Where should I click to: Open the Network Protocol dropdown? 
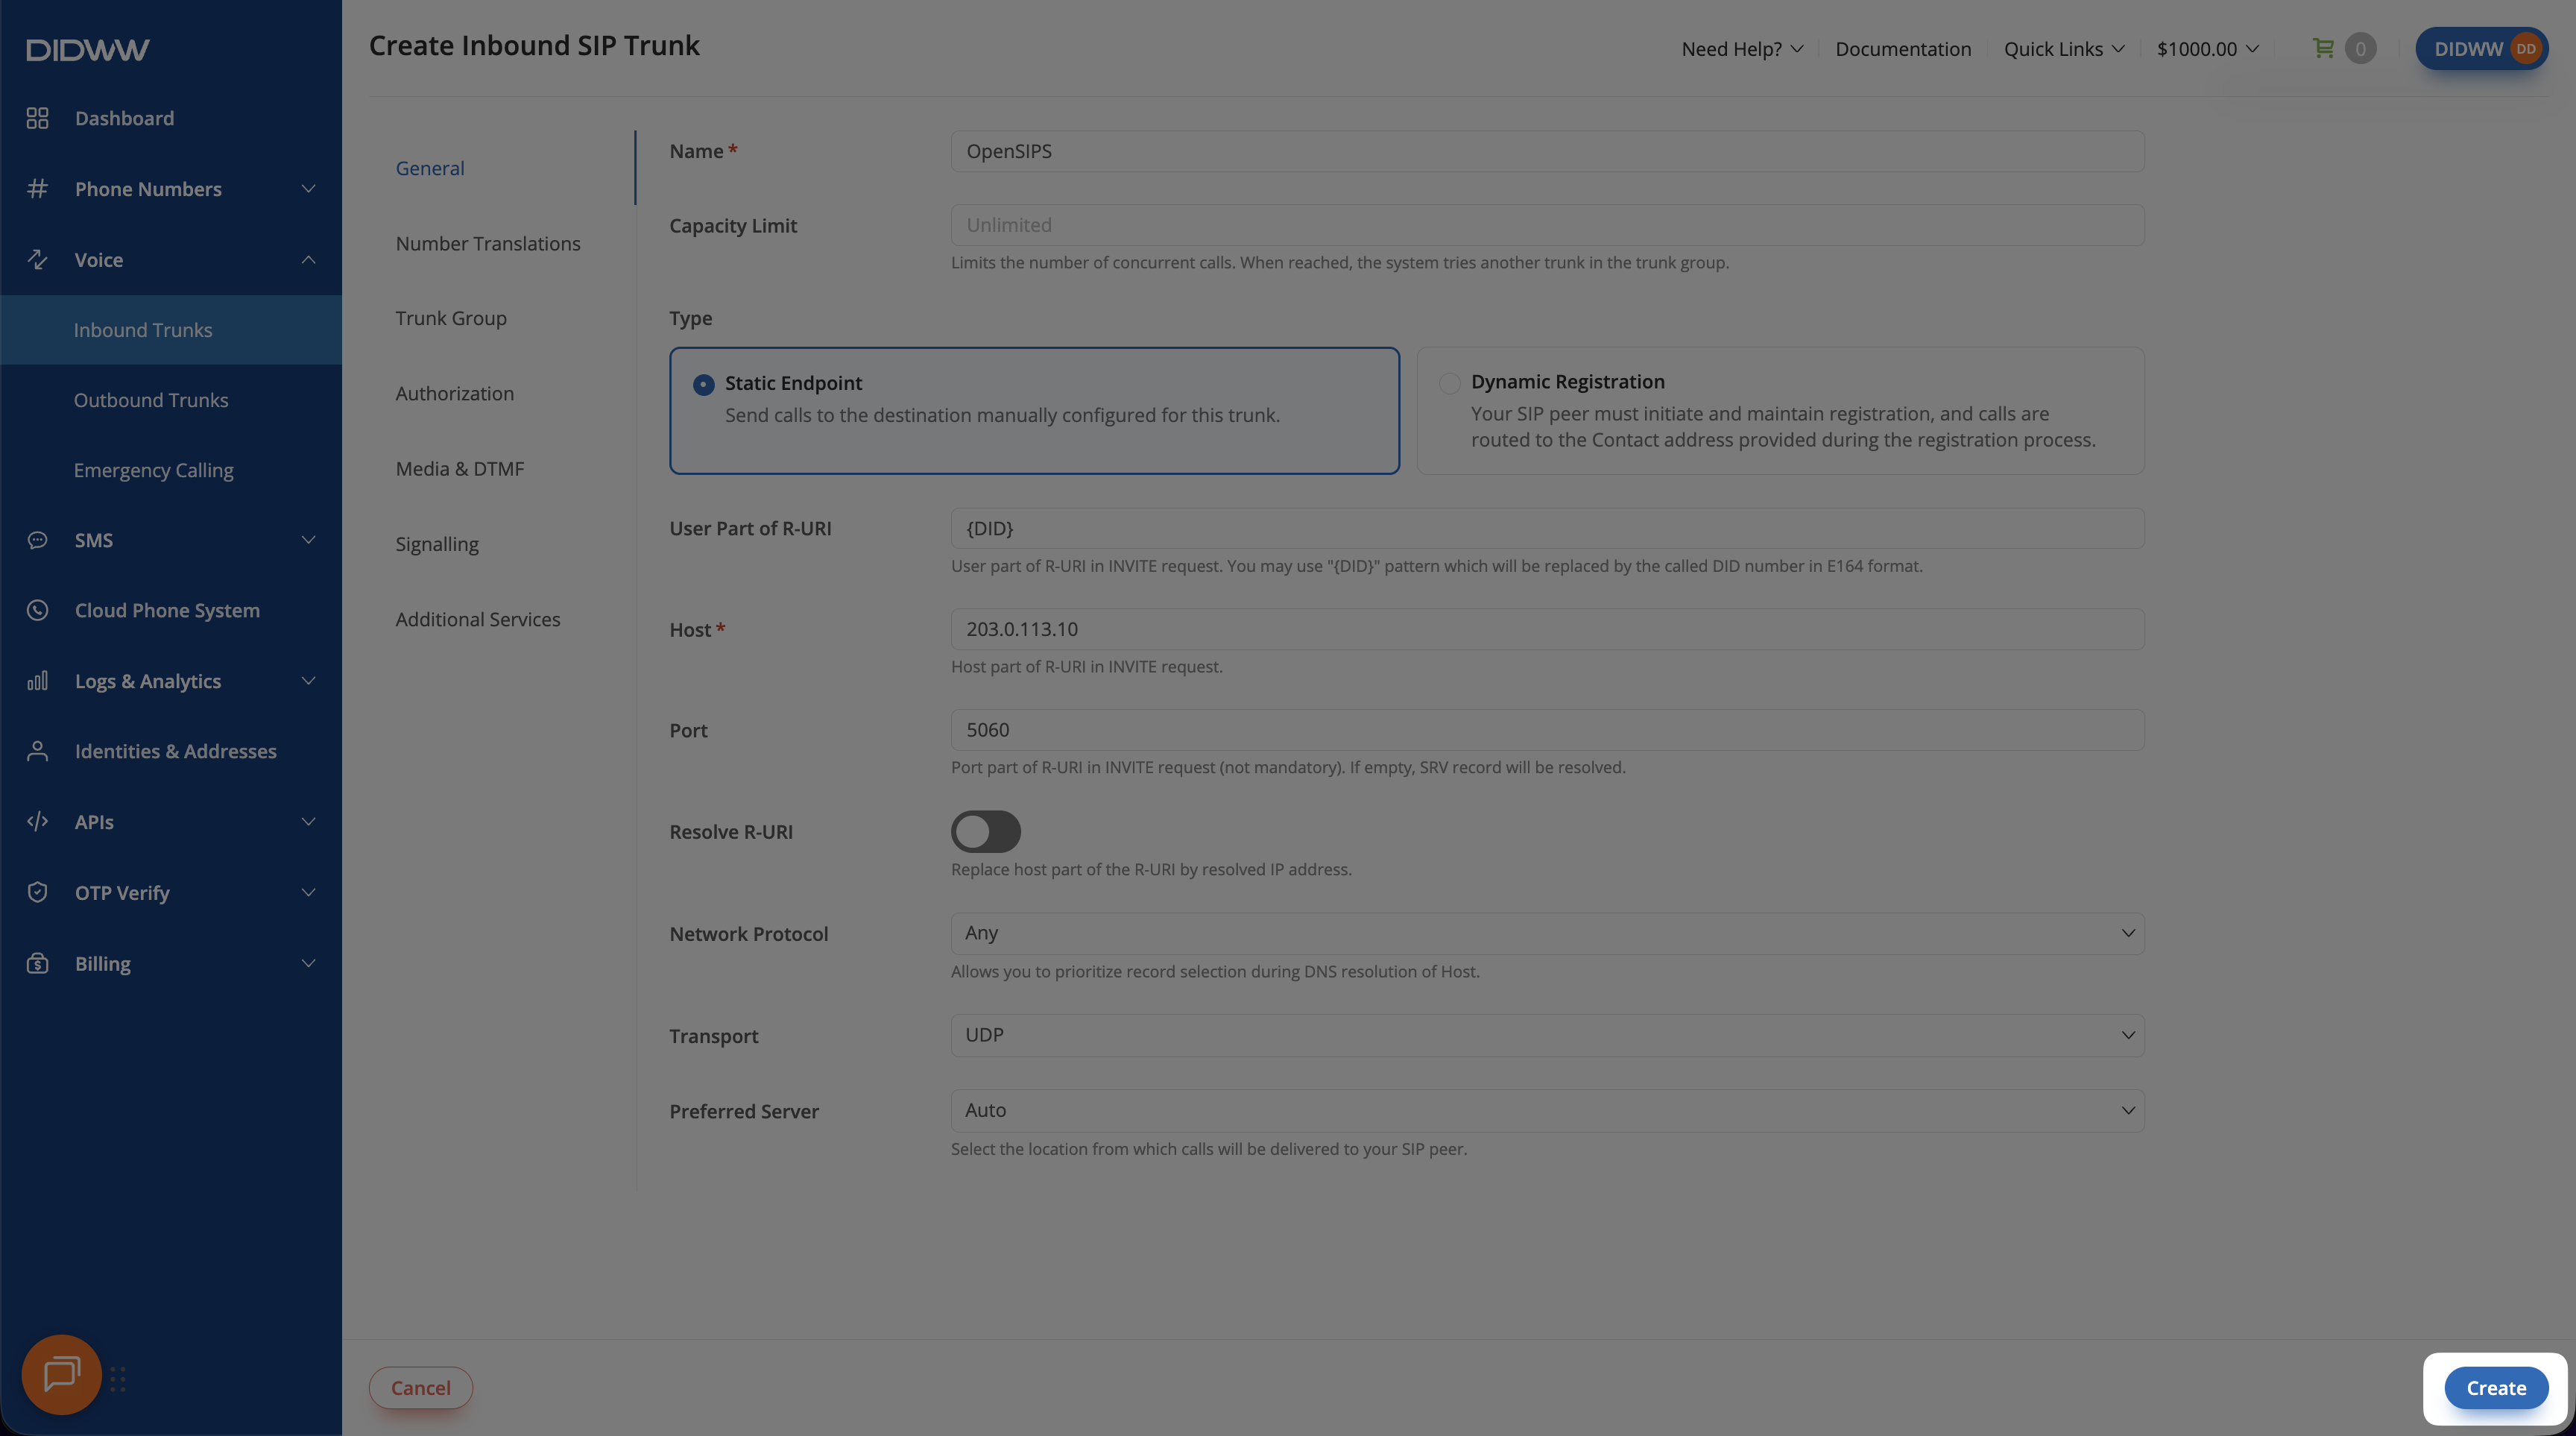[x=1547, y=933]
